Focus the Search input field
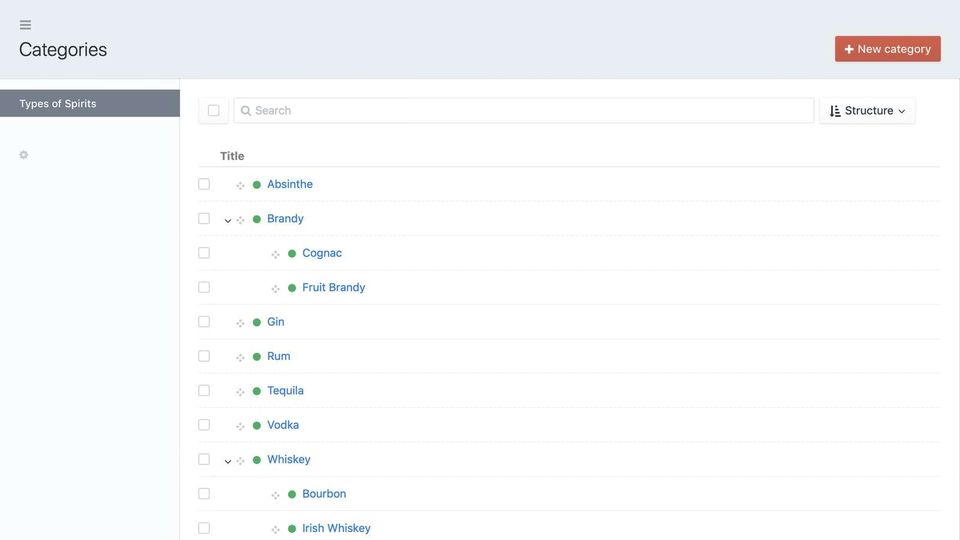This screenshot has width=960, height=540. tap(523, 111)
